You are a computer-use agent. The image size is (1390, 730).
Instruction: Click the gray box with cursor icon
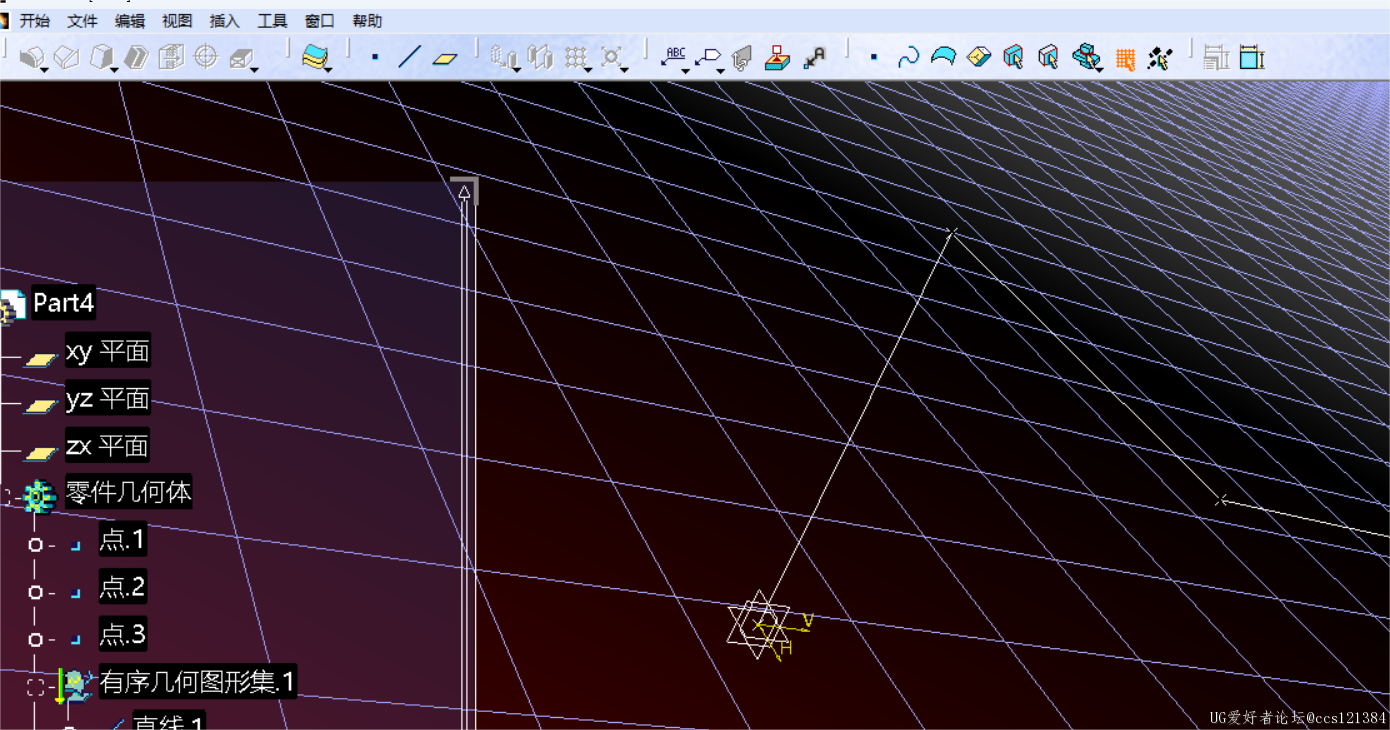tap(1049, 57)
